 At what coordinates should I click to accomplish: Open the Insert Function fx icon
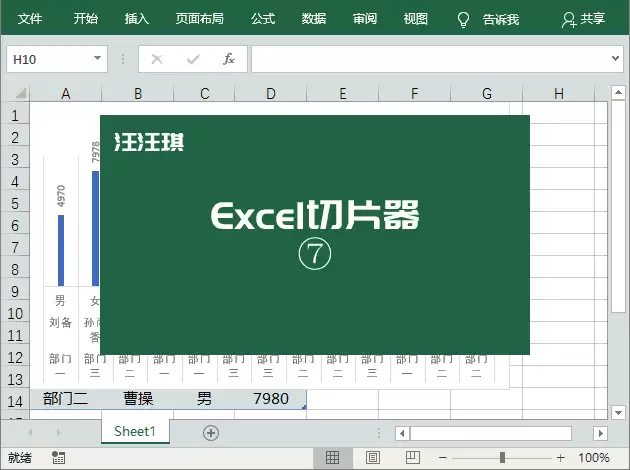point(229,59)
